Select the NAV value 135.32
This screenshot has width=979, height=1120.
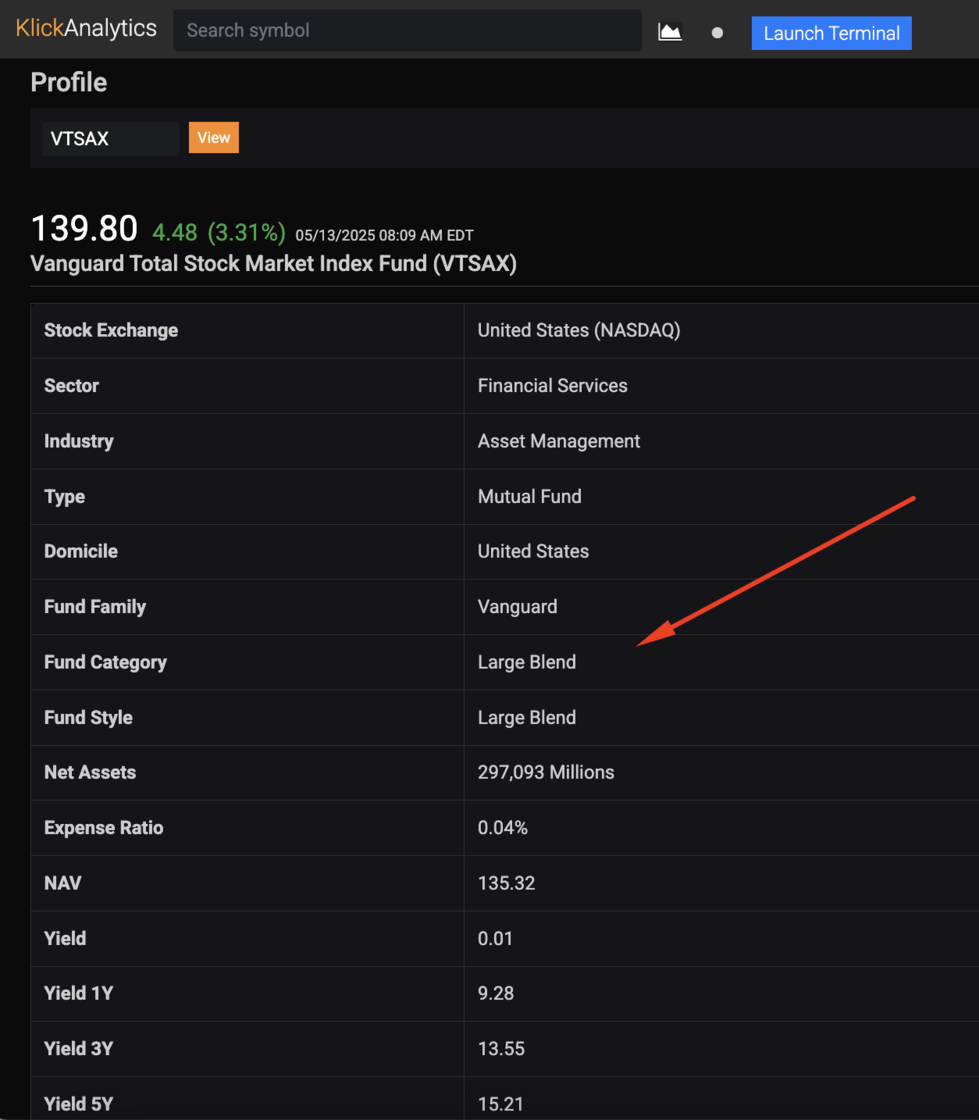(x=506, y=883)
